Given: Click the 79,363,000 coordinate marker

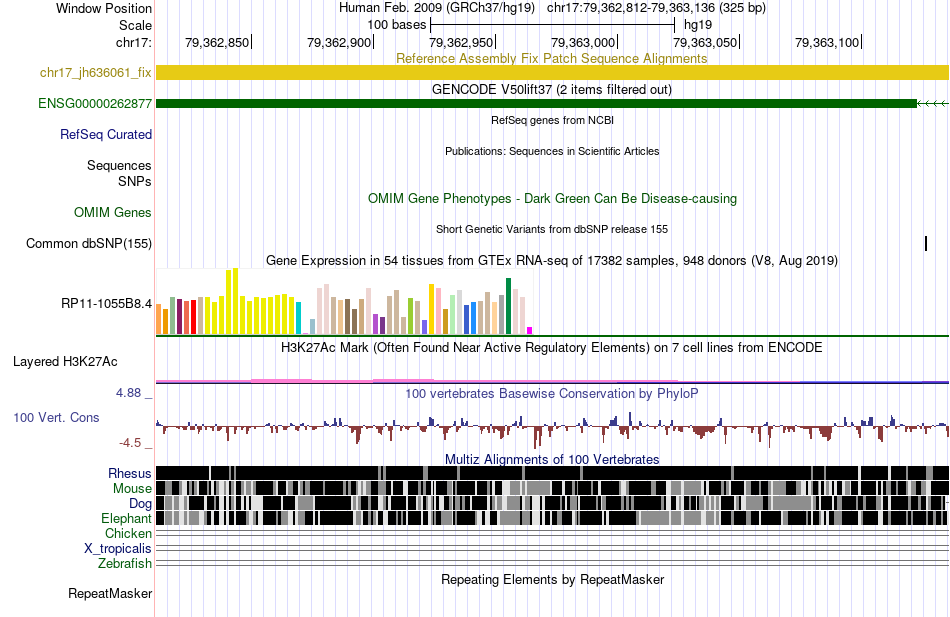Looking at the screenshot, I should click(x=583, y=42).
